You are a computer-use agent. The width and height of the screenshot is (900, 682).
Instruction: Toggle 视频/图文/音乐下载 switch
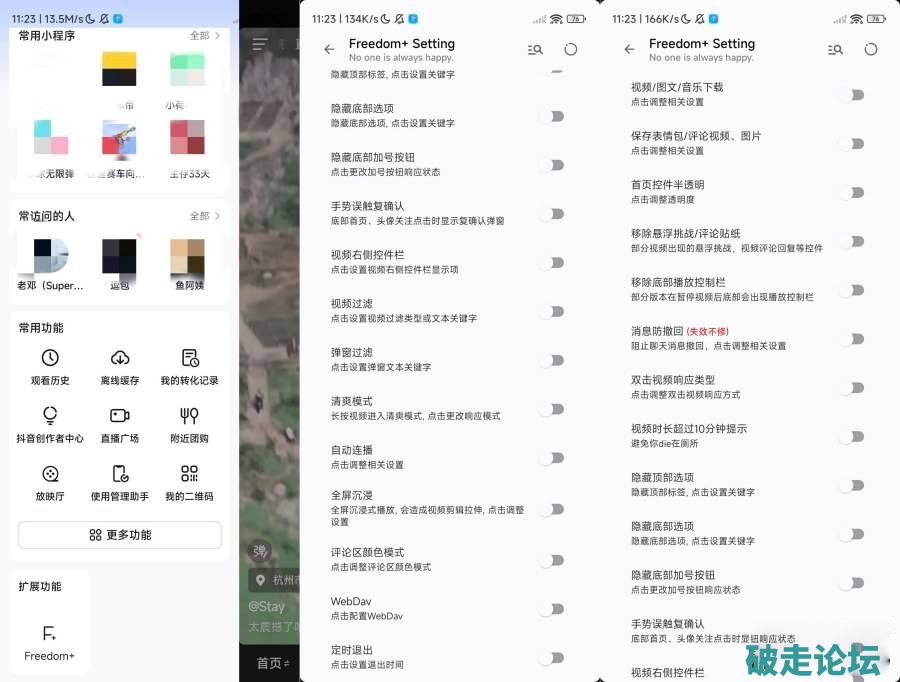(852, 95)
